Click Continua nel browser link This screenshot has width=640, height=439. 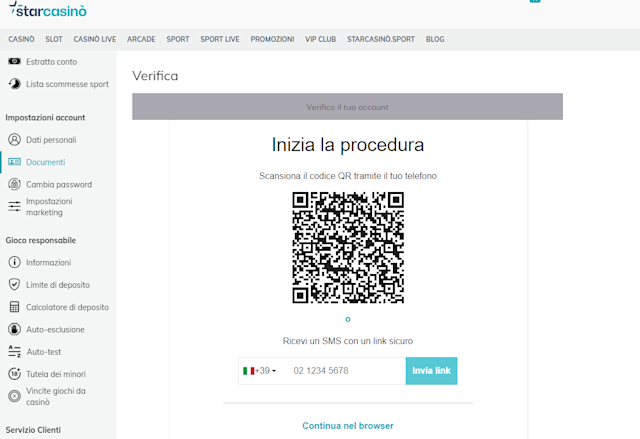tap(348, 426)
